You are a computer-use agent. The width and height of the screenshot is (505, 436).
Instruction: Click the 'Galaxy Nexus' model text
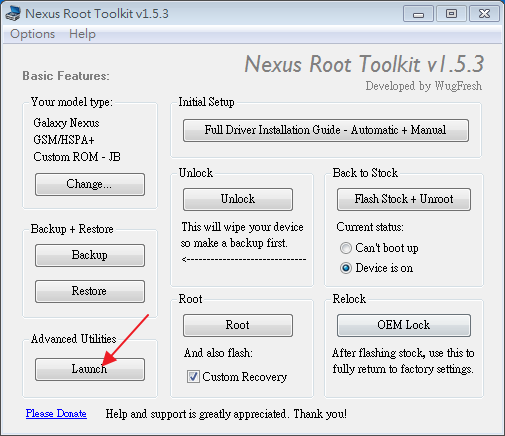pyautogui.click(x=66, y=123)
